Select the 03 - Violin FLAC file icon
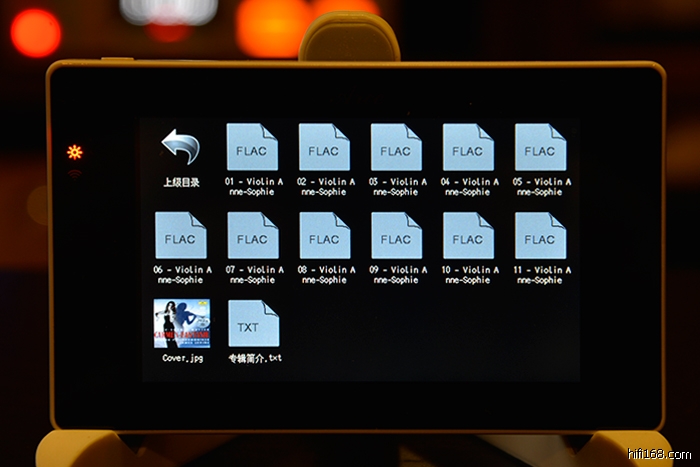 pyautogui.click(x=396, y=148)
